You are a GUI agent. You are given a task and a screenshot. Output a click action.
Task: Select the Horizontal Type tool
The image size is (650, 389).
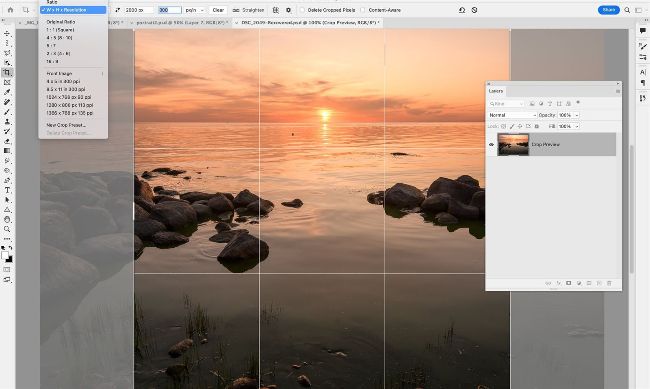click(x=7, y=190)
